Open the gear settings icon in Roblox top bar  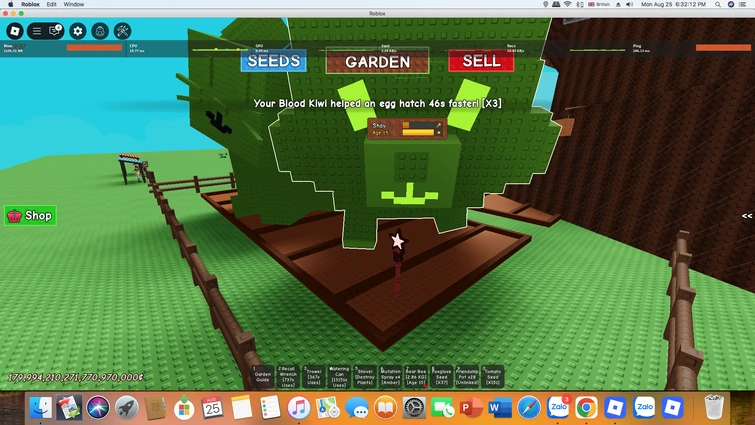78,31
